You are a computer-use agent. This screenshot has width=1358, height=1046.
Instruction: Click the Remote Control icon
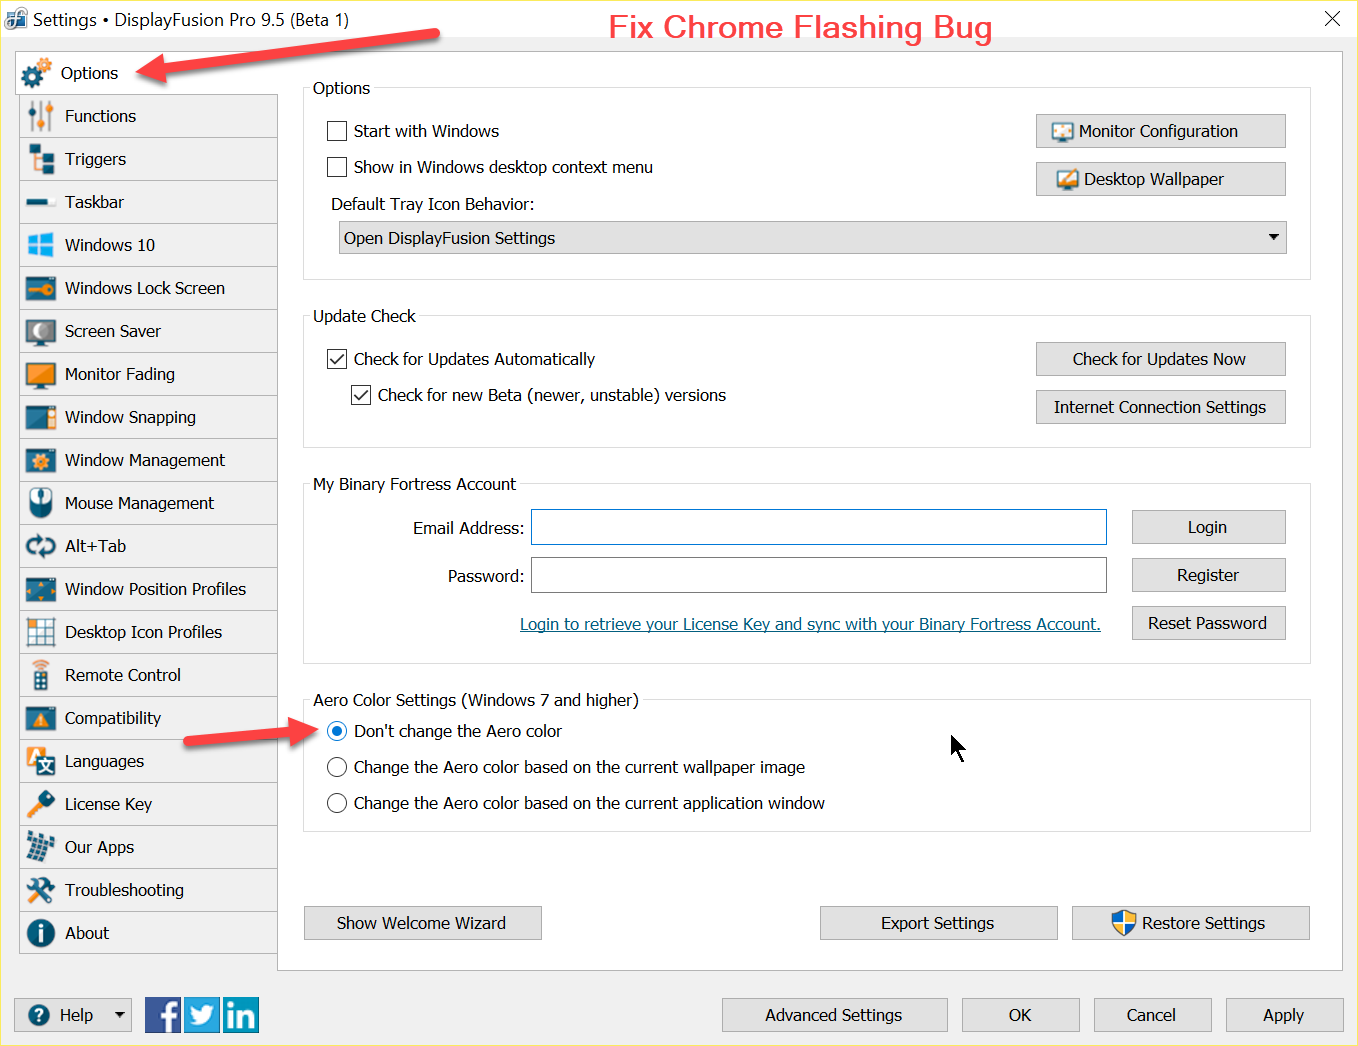(x=40, y=675)
